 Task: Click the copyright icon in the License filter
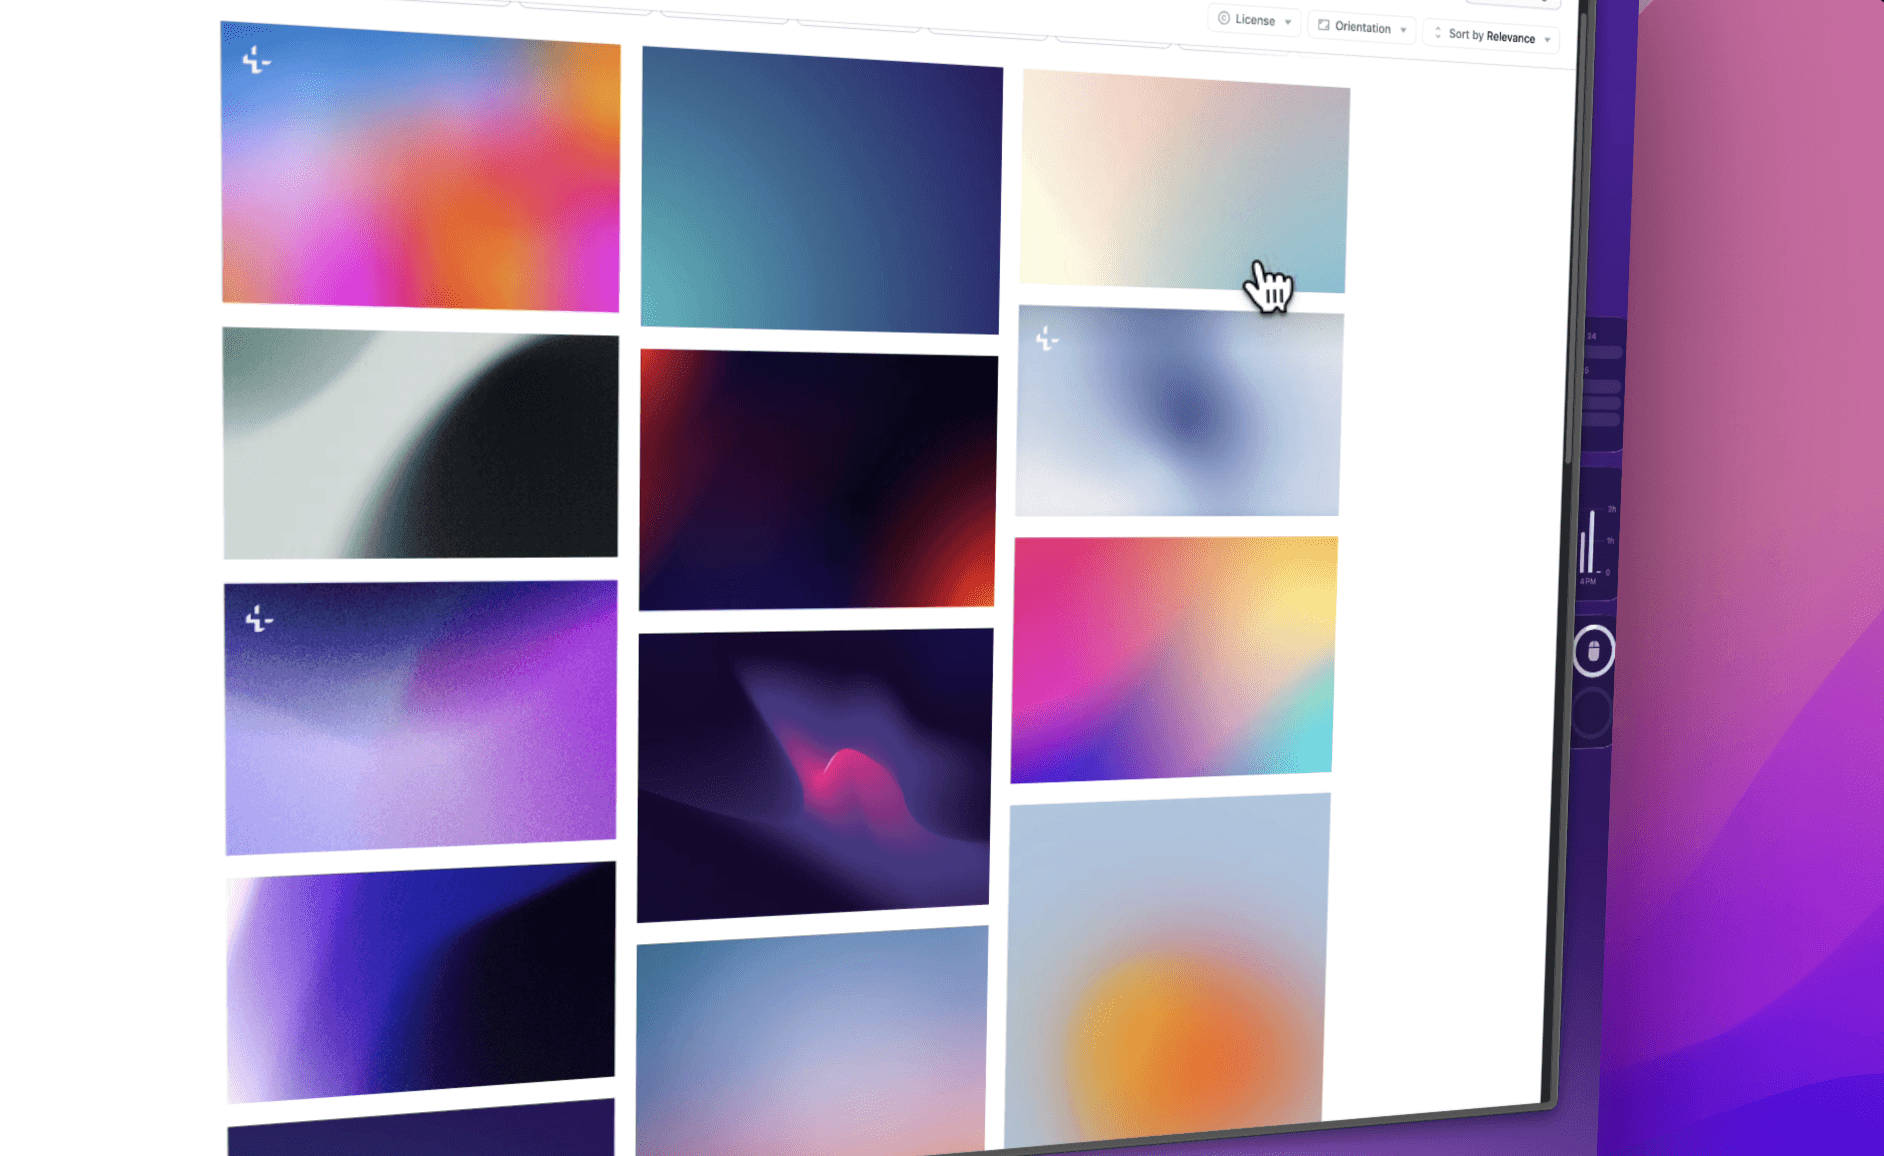(1224, 18)
